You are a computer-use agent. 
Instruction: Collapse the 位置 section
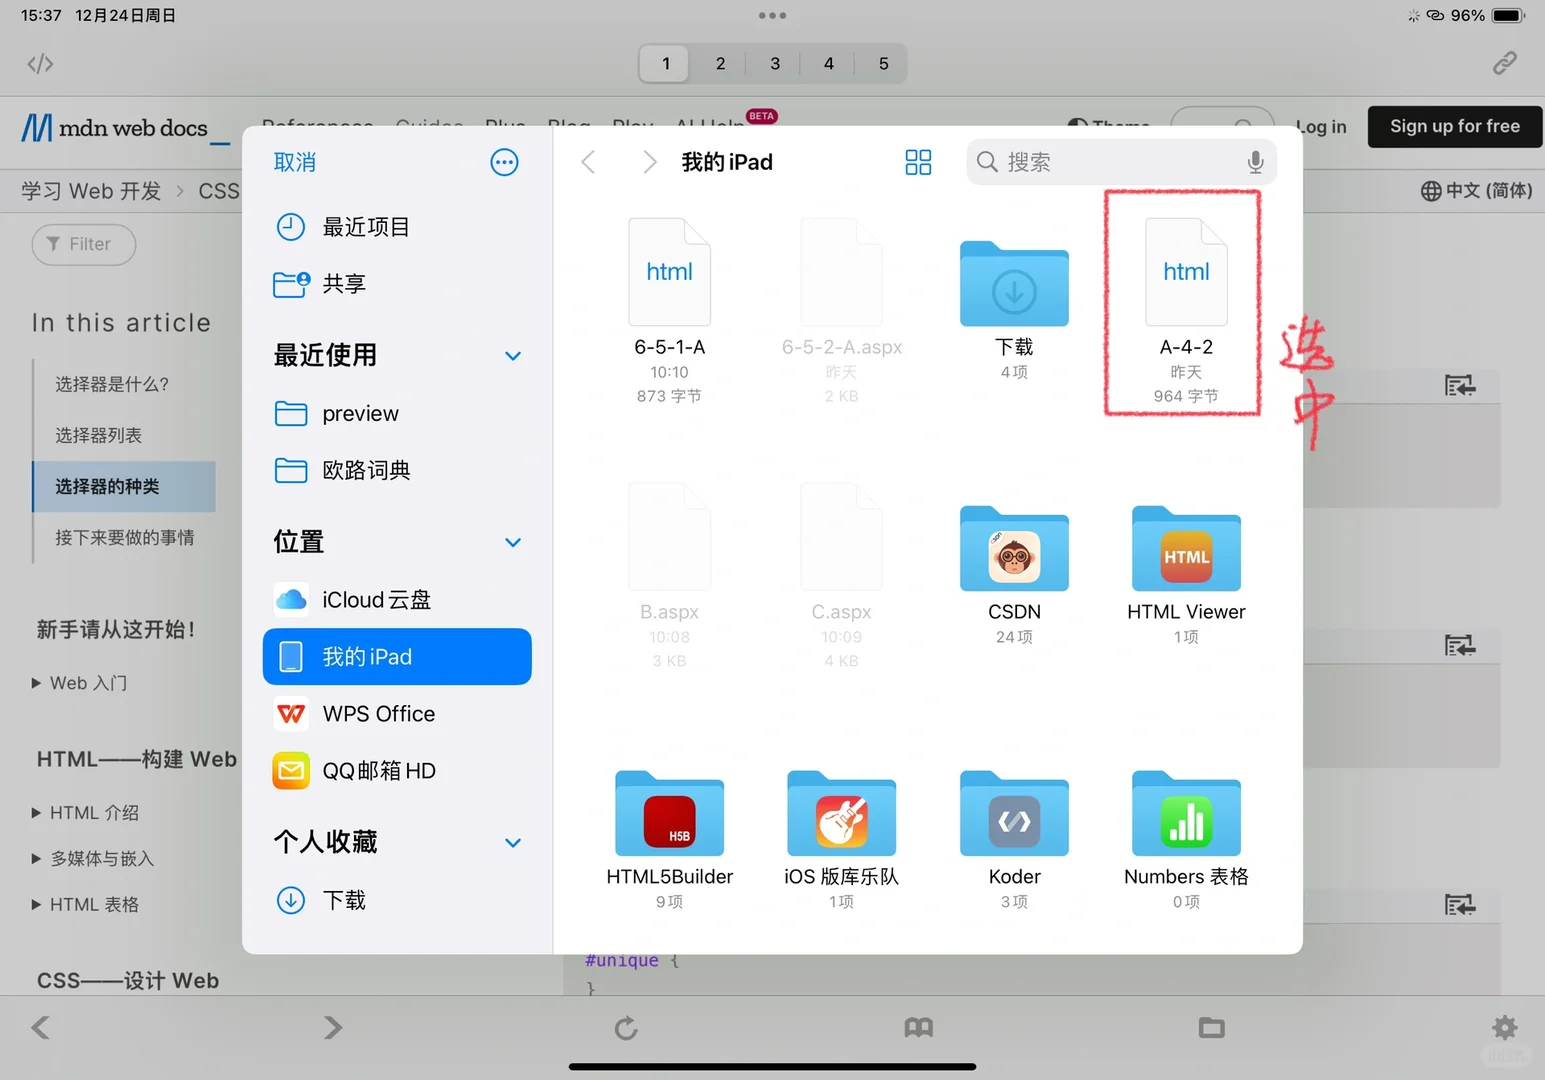click(x=513, y=542)
